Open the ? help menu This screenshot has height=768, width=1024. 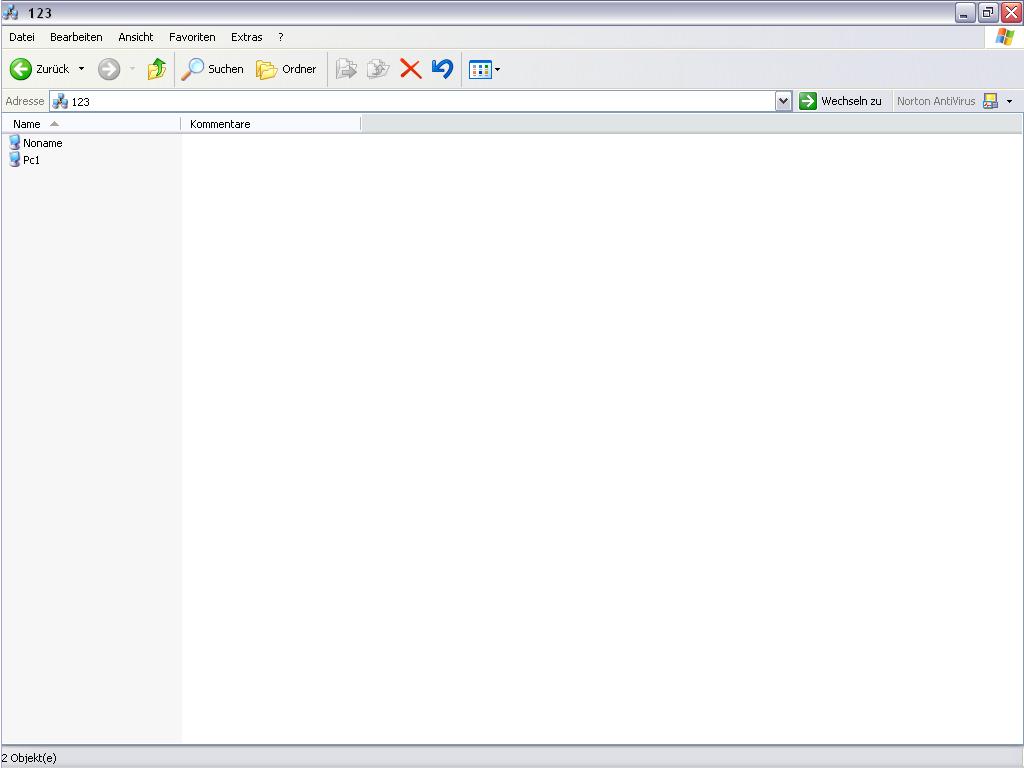[x=281, y=37]
